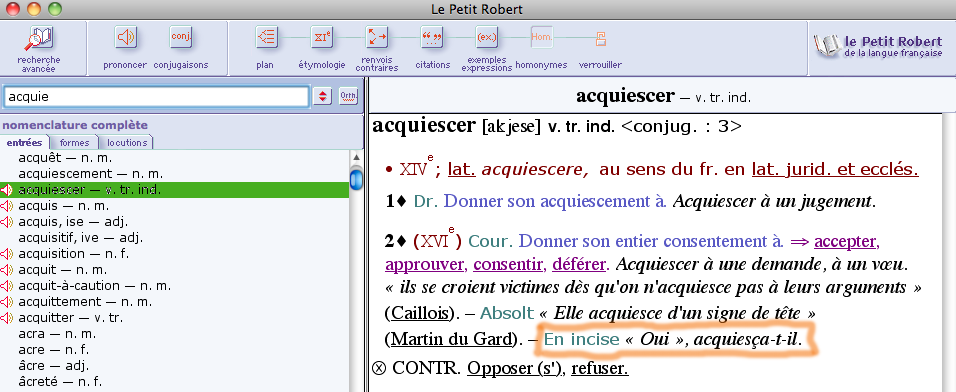The image size is (956, 392).
Task: Click the list scrollbar up arrow
Action: [x=356, y=157]
